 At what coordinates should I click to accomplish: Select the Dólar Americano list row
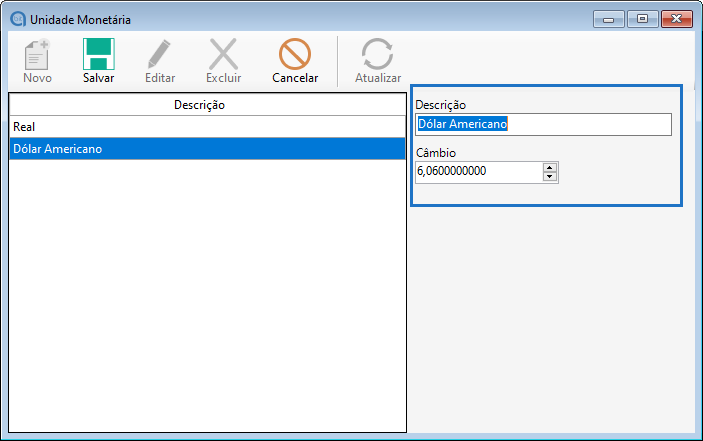[x=207, y=149]
